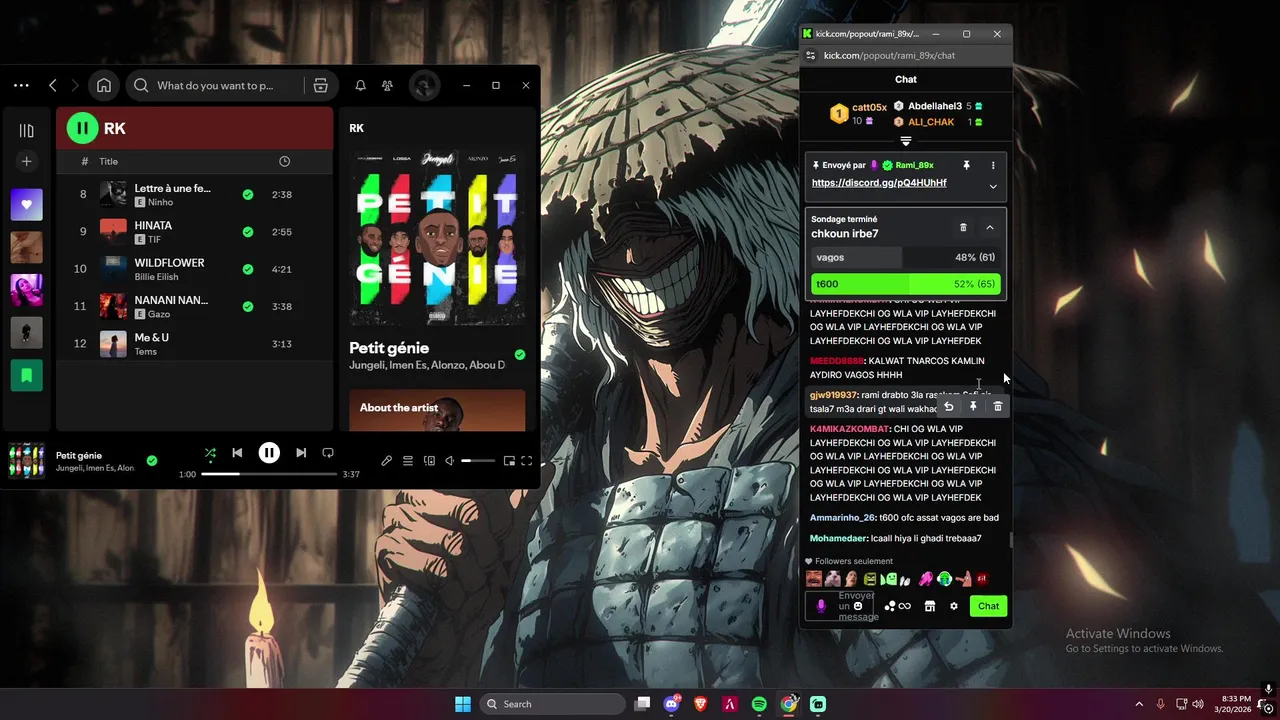The height and width of the screenshot is (720, 1280).
Task: Go to Spotify Home
Action: coord(104,86)
